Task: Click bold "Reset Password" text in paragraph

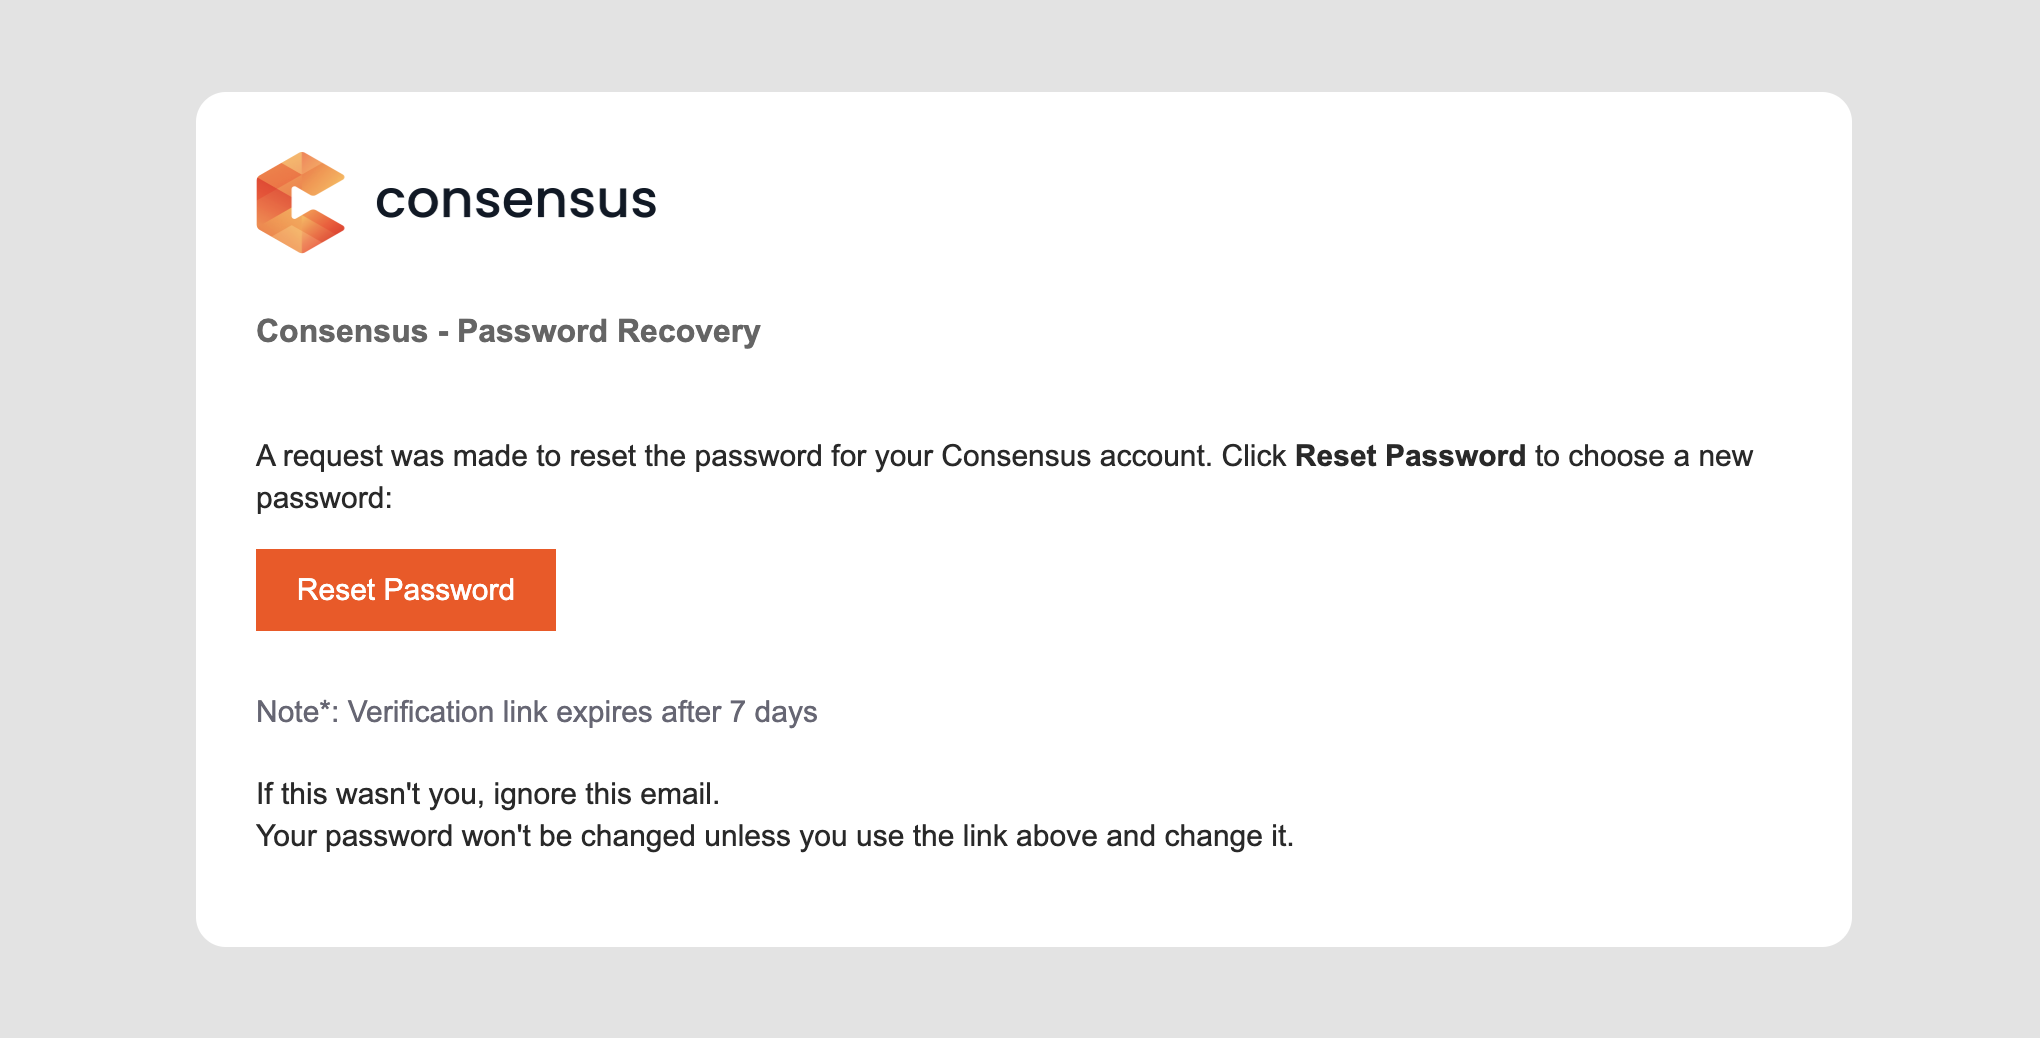Action: coord(1410,456)
